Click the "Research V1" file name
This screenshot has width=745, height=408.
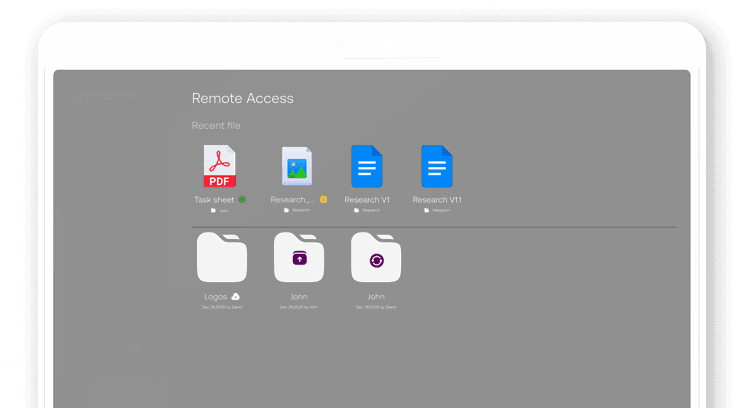point(367,199)
